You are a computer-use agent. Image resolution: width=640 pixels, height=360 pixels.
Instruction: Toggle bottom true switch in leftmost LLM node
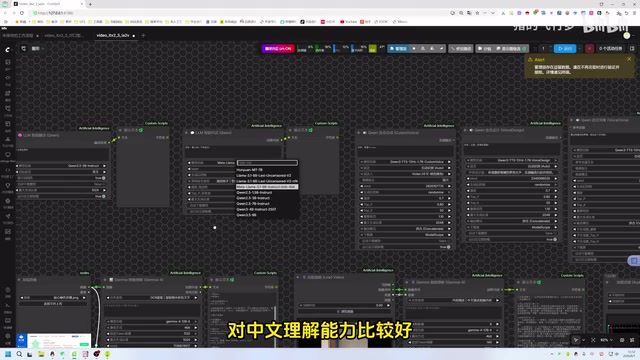click(x=104, y=196)
